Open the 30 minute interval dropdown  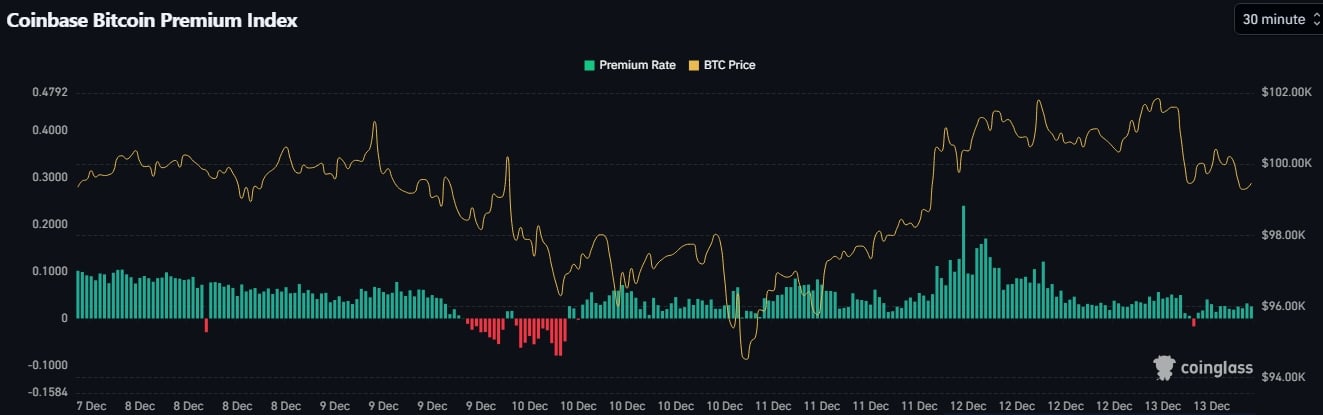pos(1276,19)
